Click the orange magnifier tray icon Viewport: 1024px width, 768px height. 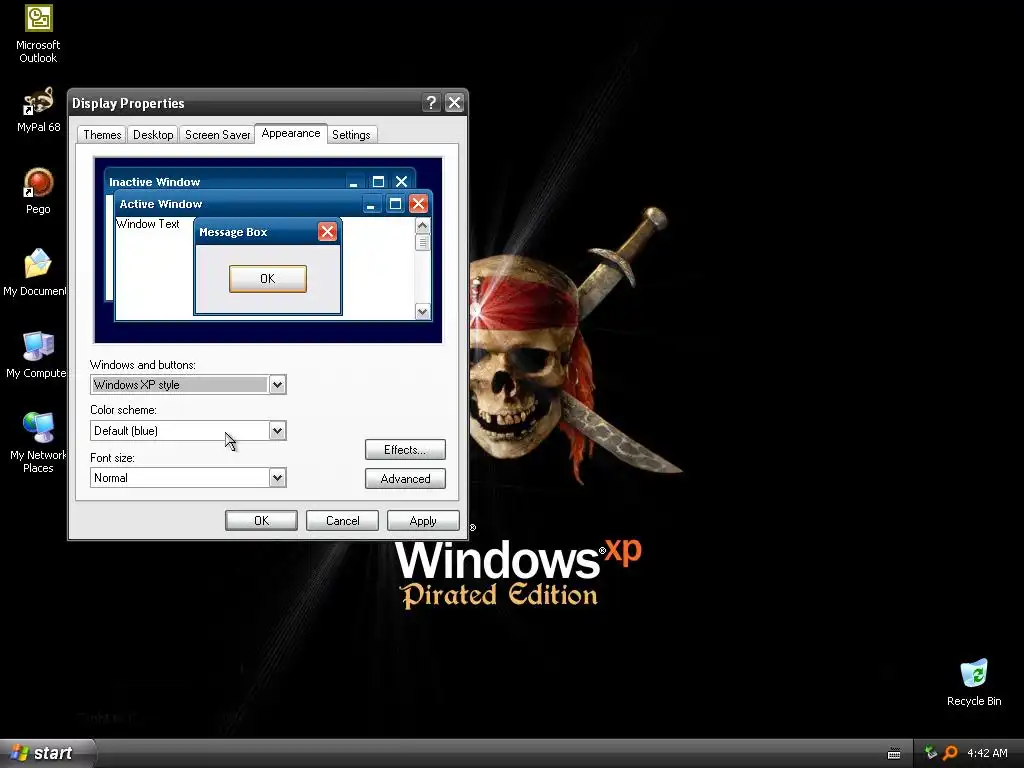coord(950,753)
